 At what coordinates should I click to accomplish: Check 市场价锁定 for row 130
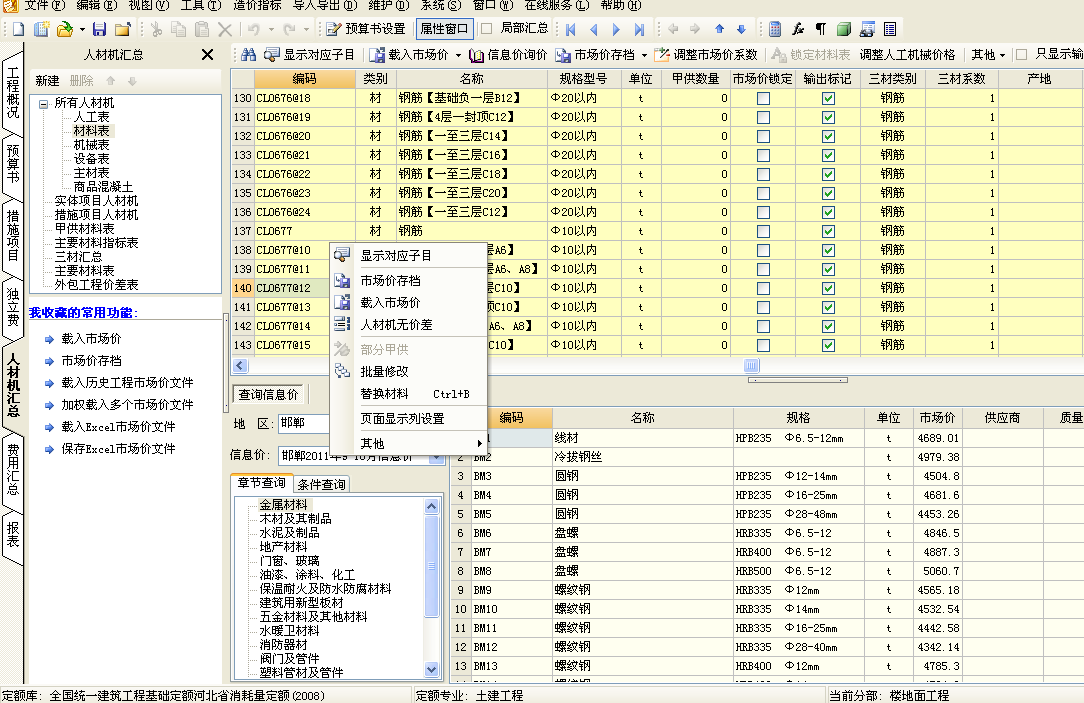coord(763,98)
